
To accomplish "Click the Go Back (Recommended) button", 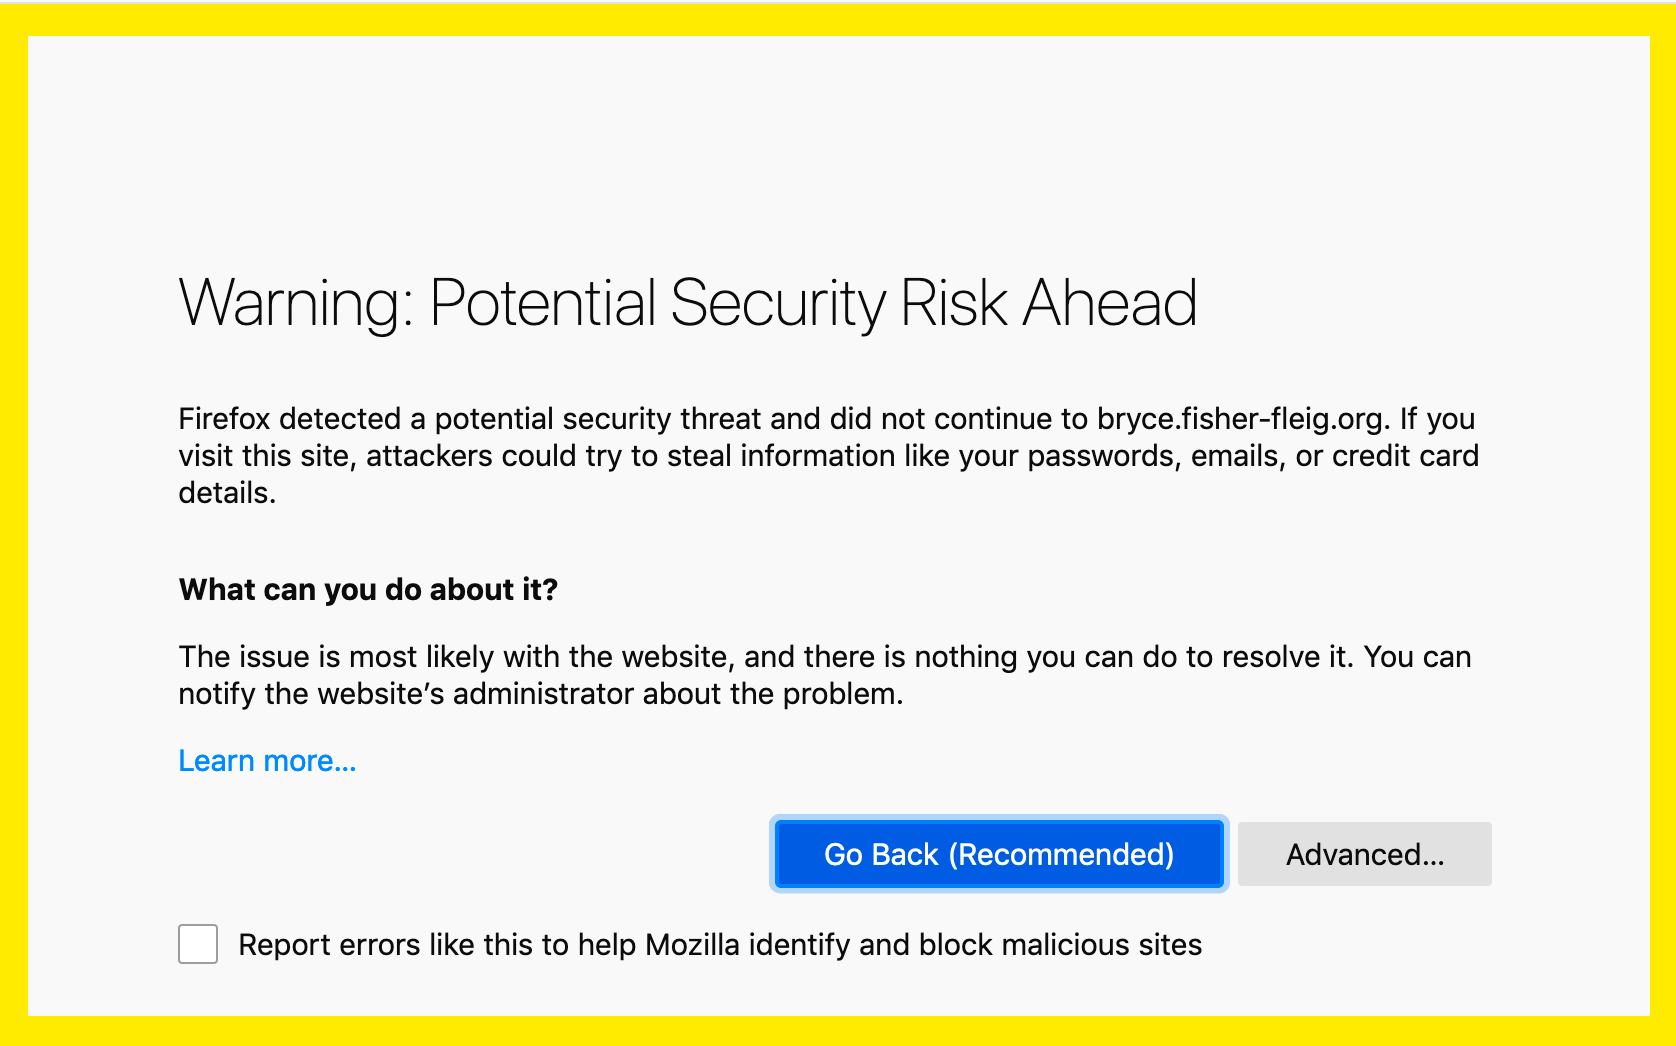I will tap(998, 854).
